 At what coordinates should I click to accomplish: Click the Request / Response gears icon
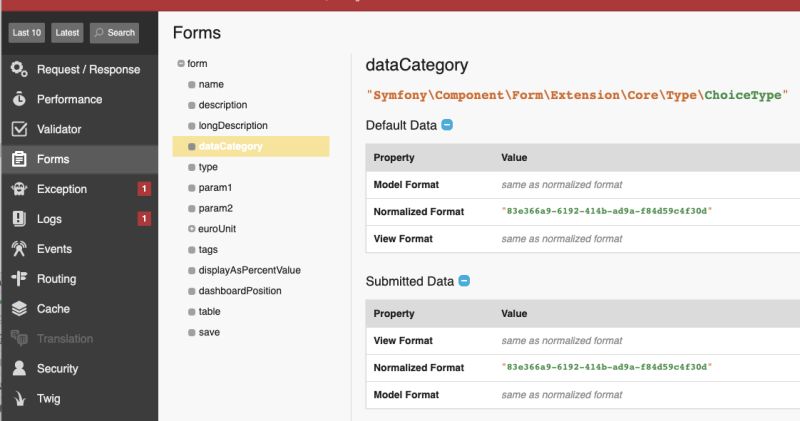[x=19, y=69]
